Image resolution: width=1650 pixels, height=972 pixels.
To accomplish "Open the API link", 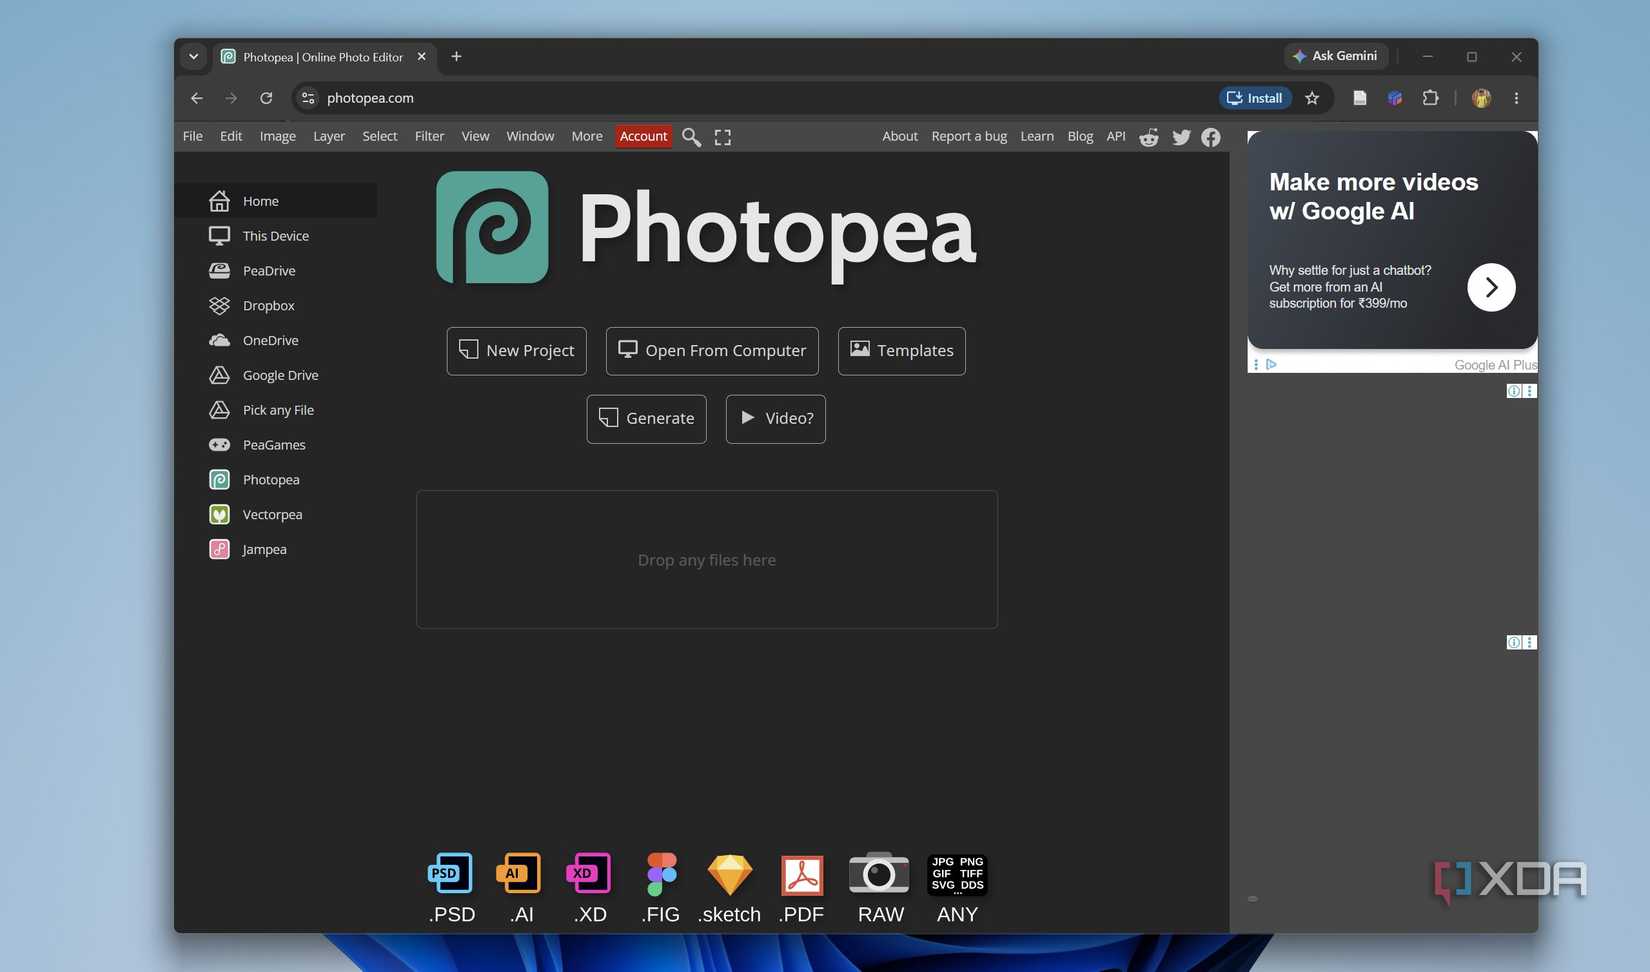I will click(x=1116, y=137).
